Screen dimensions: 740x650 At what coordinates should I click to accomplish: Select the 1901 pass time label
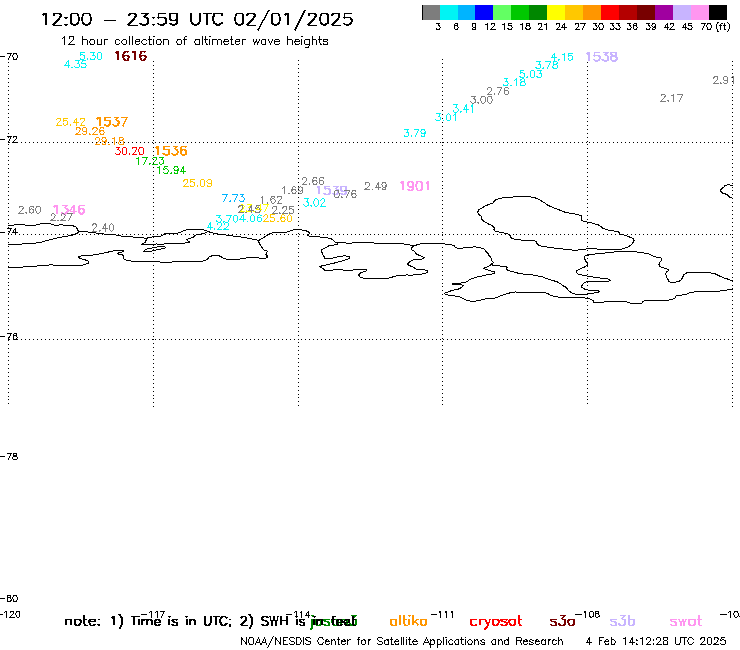pos(415,186)
